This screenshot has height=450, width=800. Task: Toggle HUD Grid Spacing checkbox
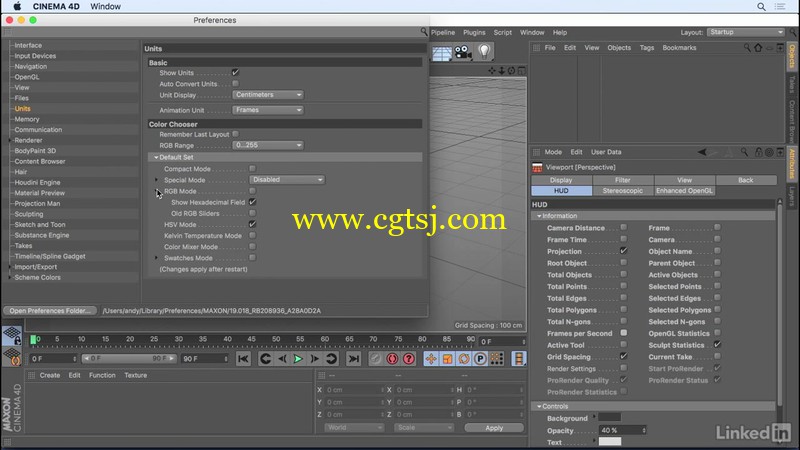[623, 357]
